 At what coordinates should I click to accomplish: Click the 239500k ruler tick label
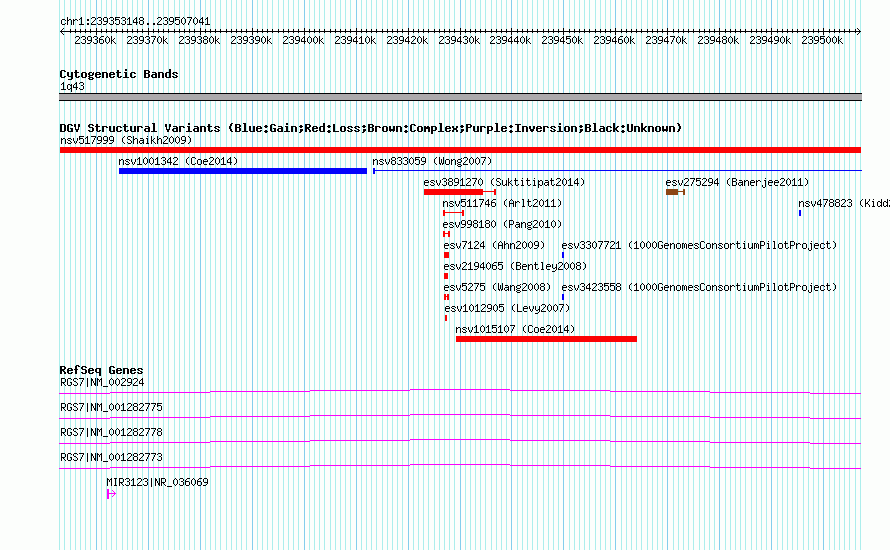point(822,40)
